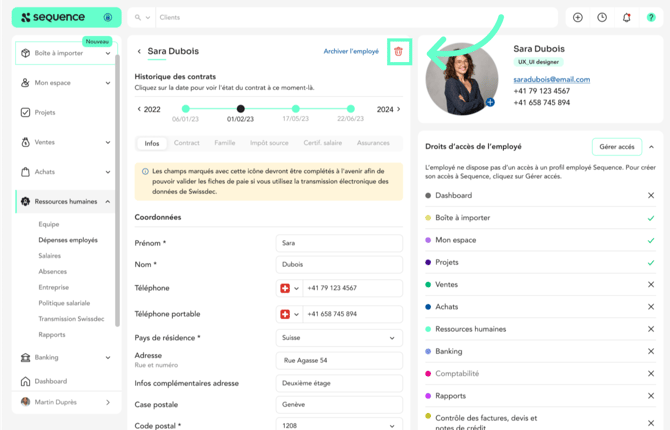Open the notifications bell icon

point(627,18)
